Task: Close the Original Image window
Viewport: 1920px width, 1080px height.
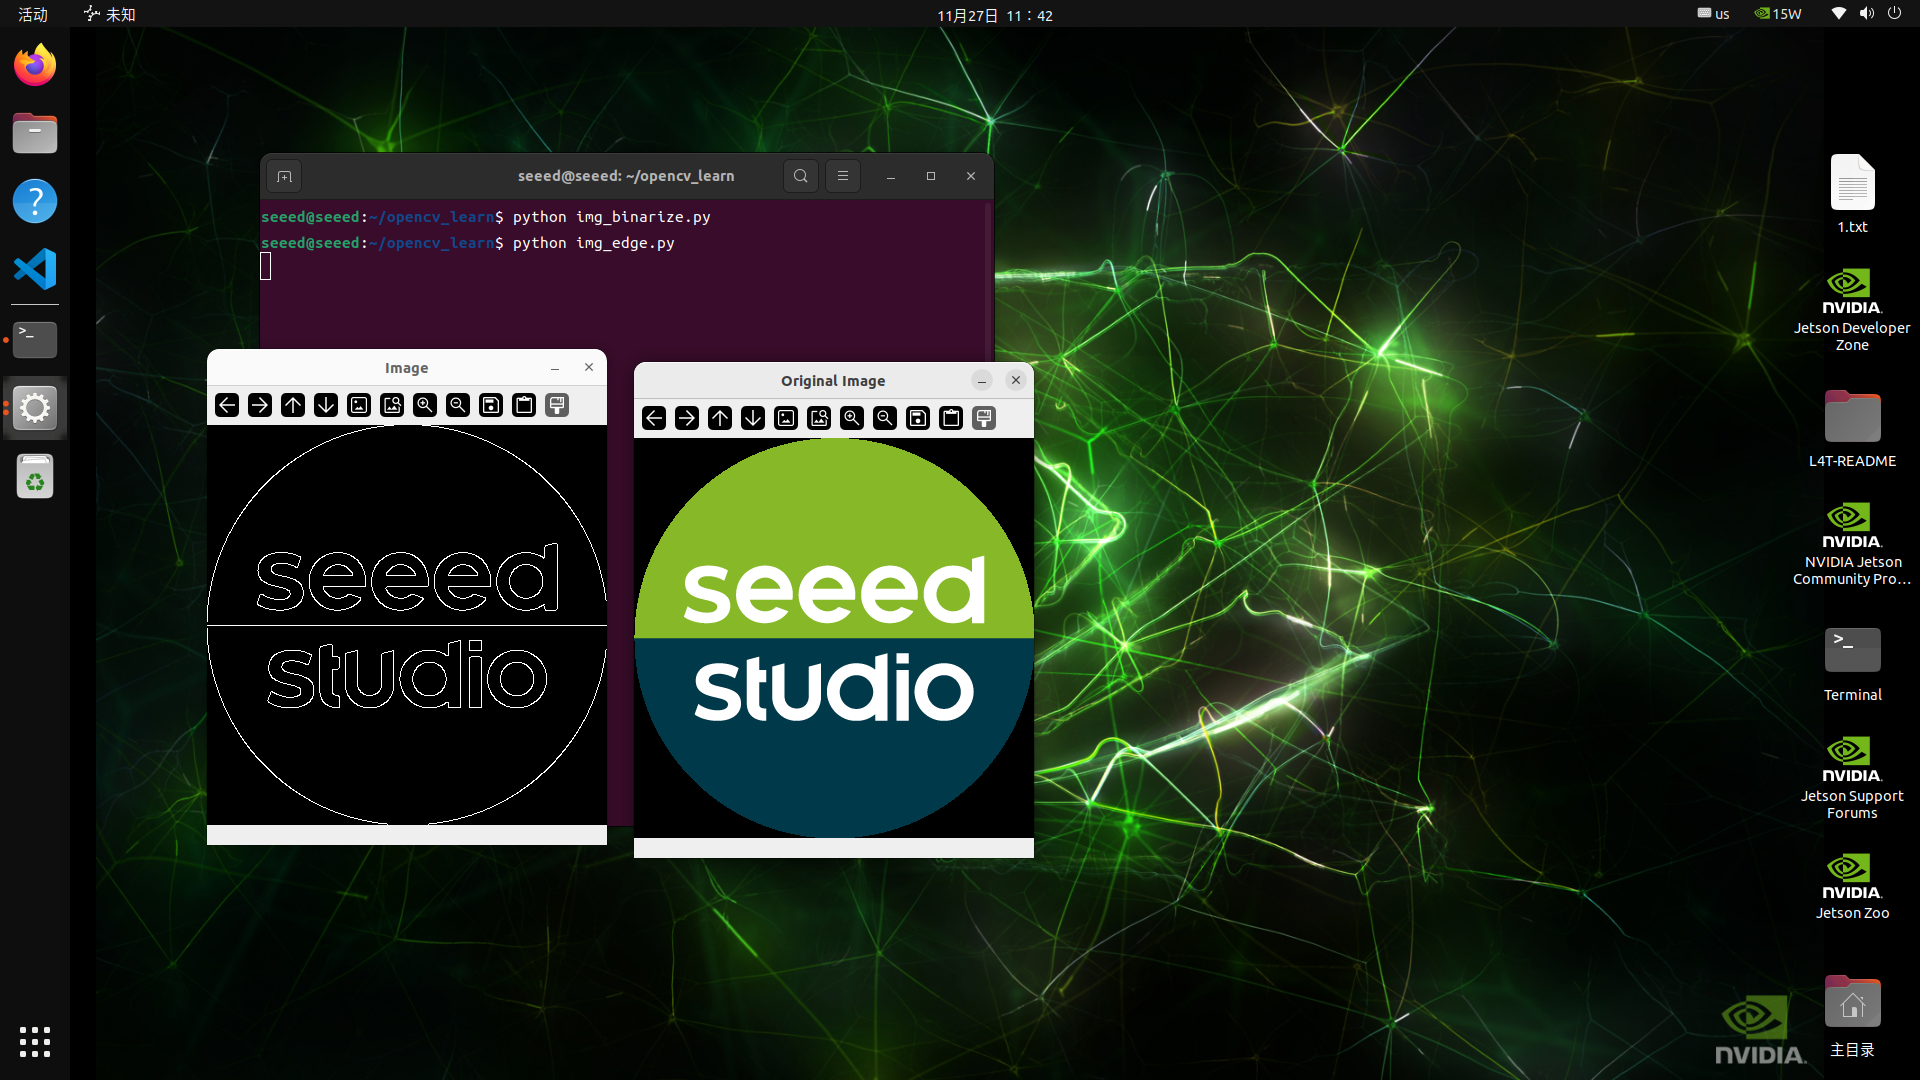Action: coord(1016,380)
